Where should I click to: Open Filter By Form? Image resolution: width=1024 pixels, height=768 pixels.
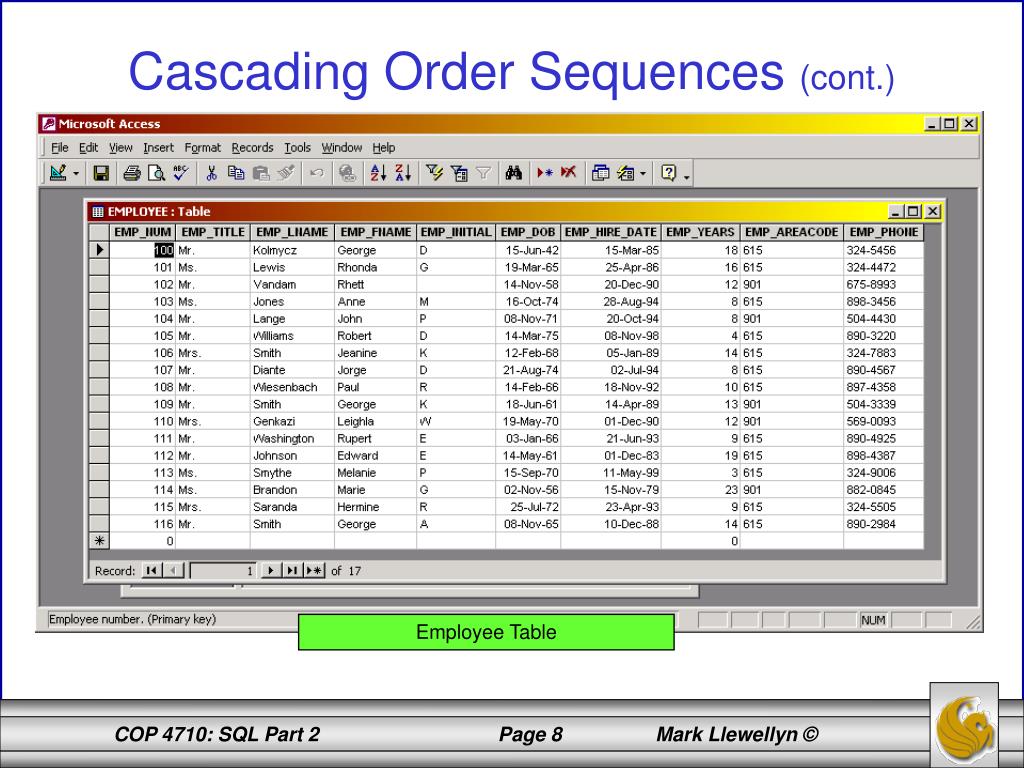(x=459, y=173)
